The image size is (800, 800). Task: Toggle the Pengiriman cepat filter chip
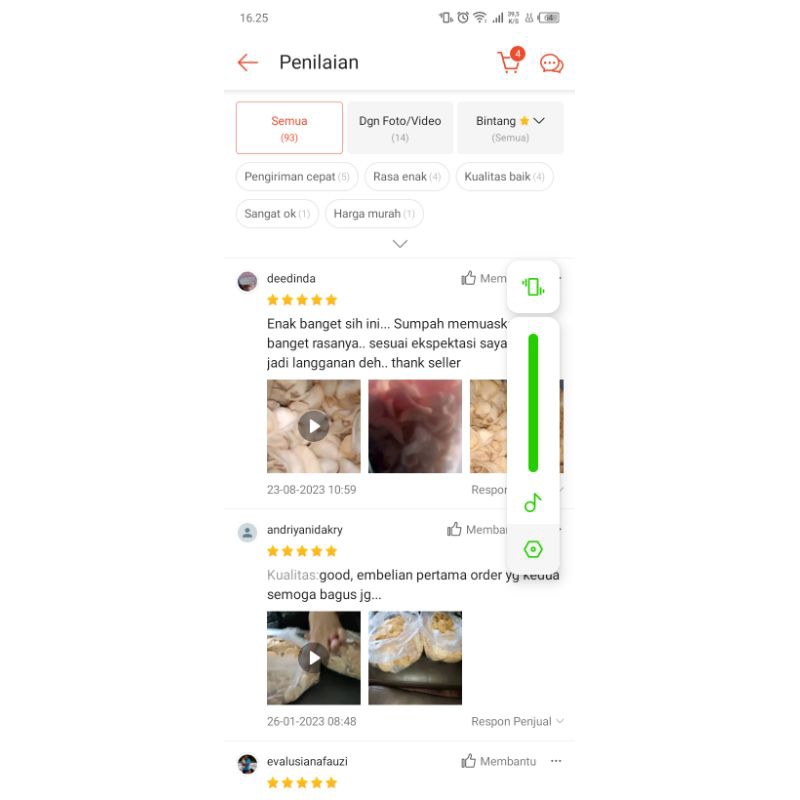coord(297,177)
